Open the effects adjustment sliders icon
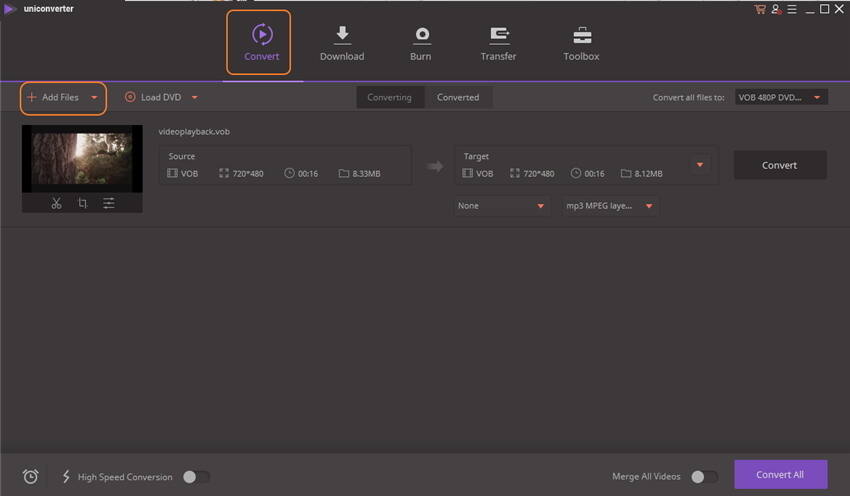 (x=109, y=203)
